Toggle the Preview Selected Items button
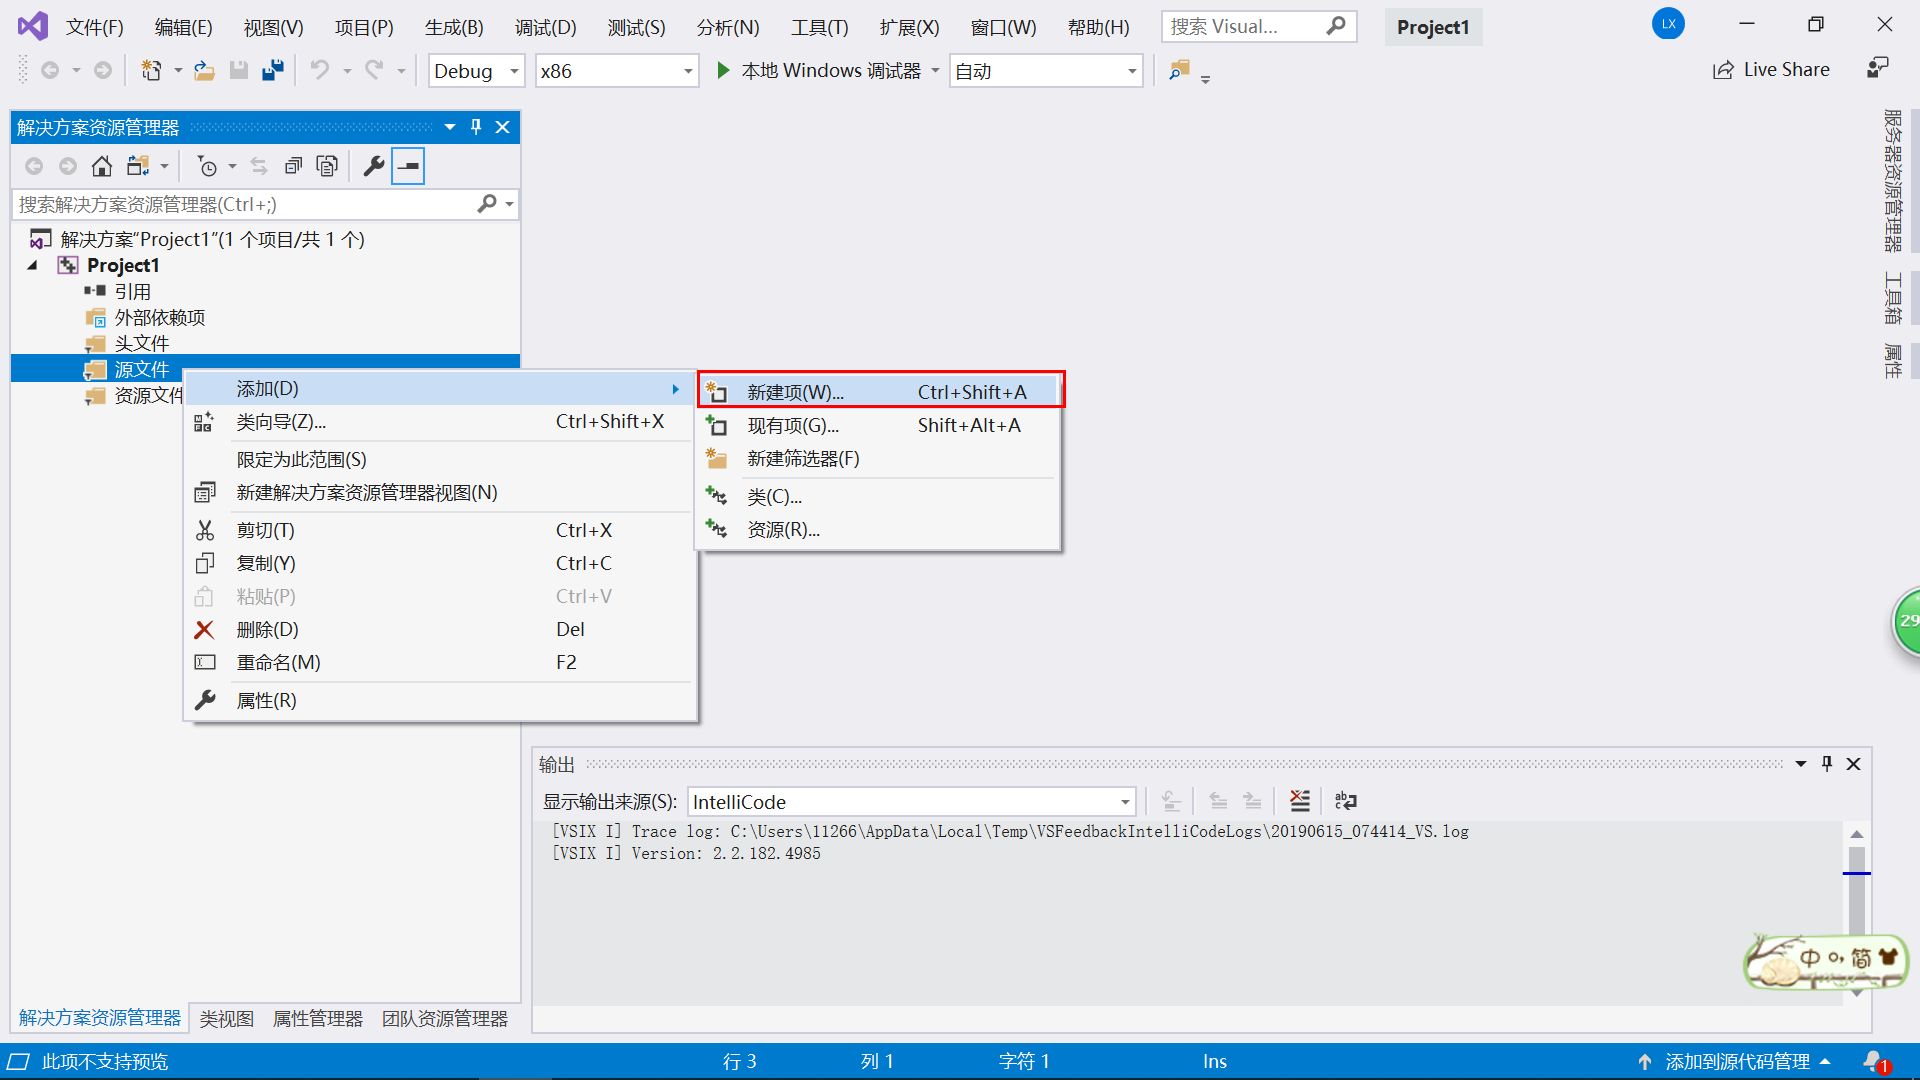 point(408,166)
